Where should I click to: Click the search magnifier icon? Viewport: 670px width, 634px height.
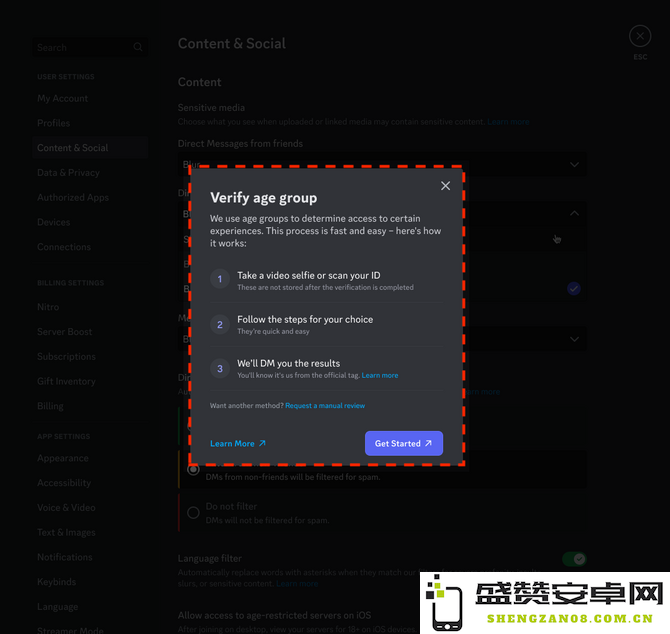[x=138, y=47]
